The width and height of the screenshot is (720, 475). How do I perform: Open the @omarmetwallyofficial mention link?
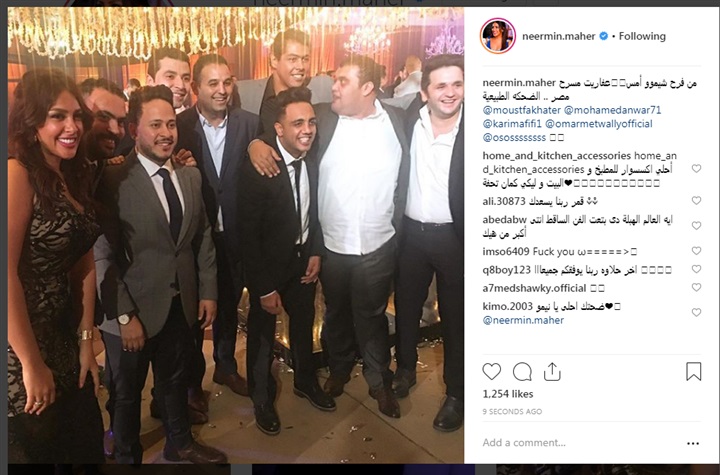point(599,124)
